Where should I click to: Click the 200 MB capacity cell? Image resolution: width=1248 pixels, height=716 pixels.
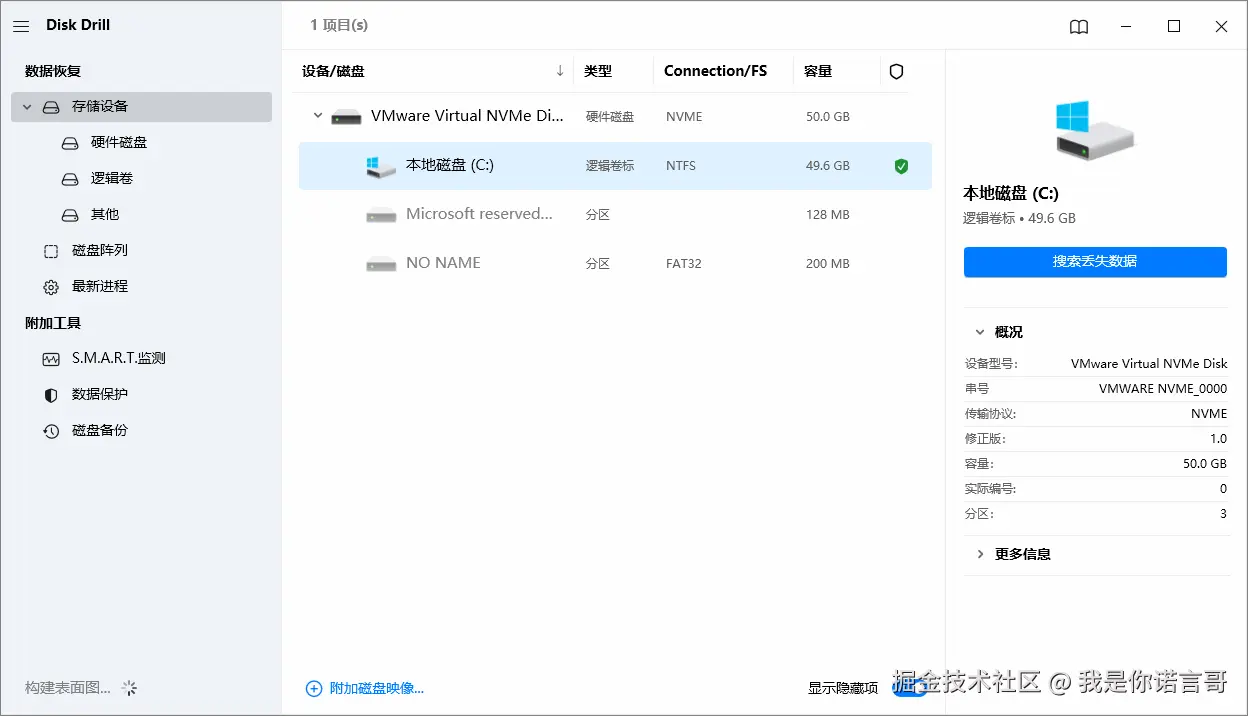click(x=828, y=264)
